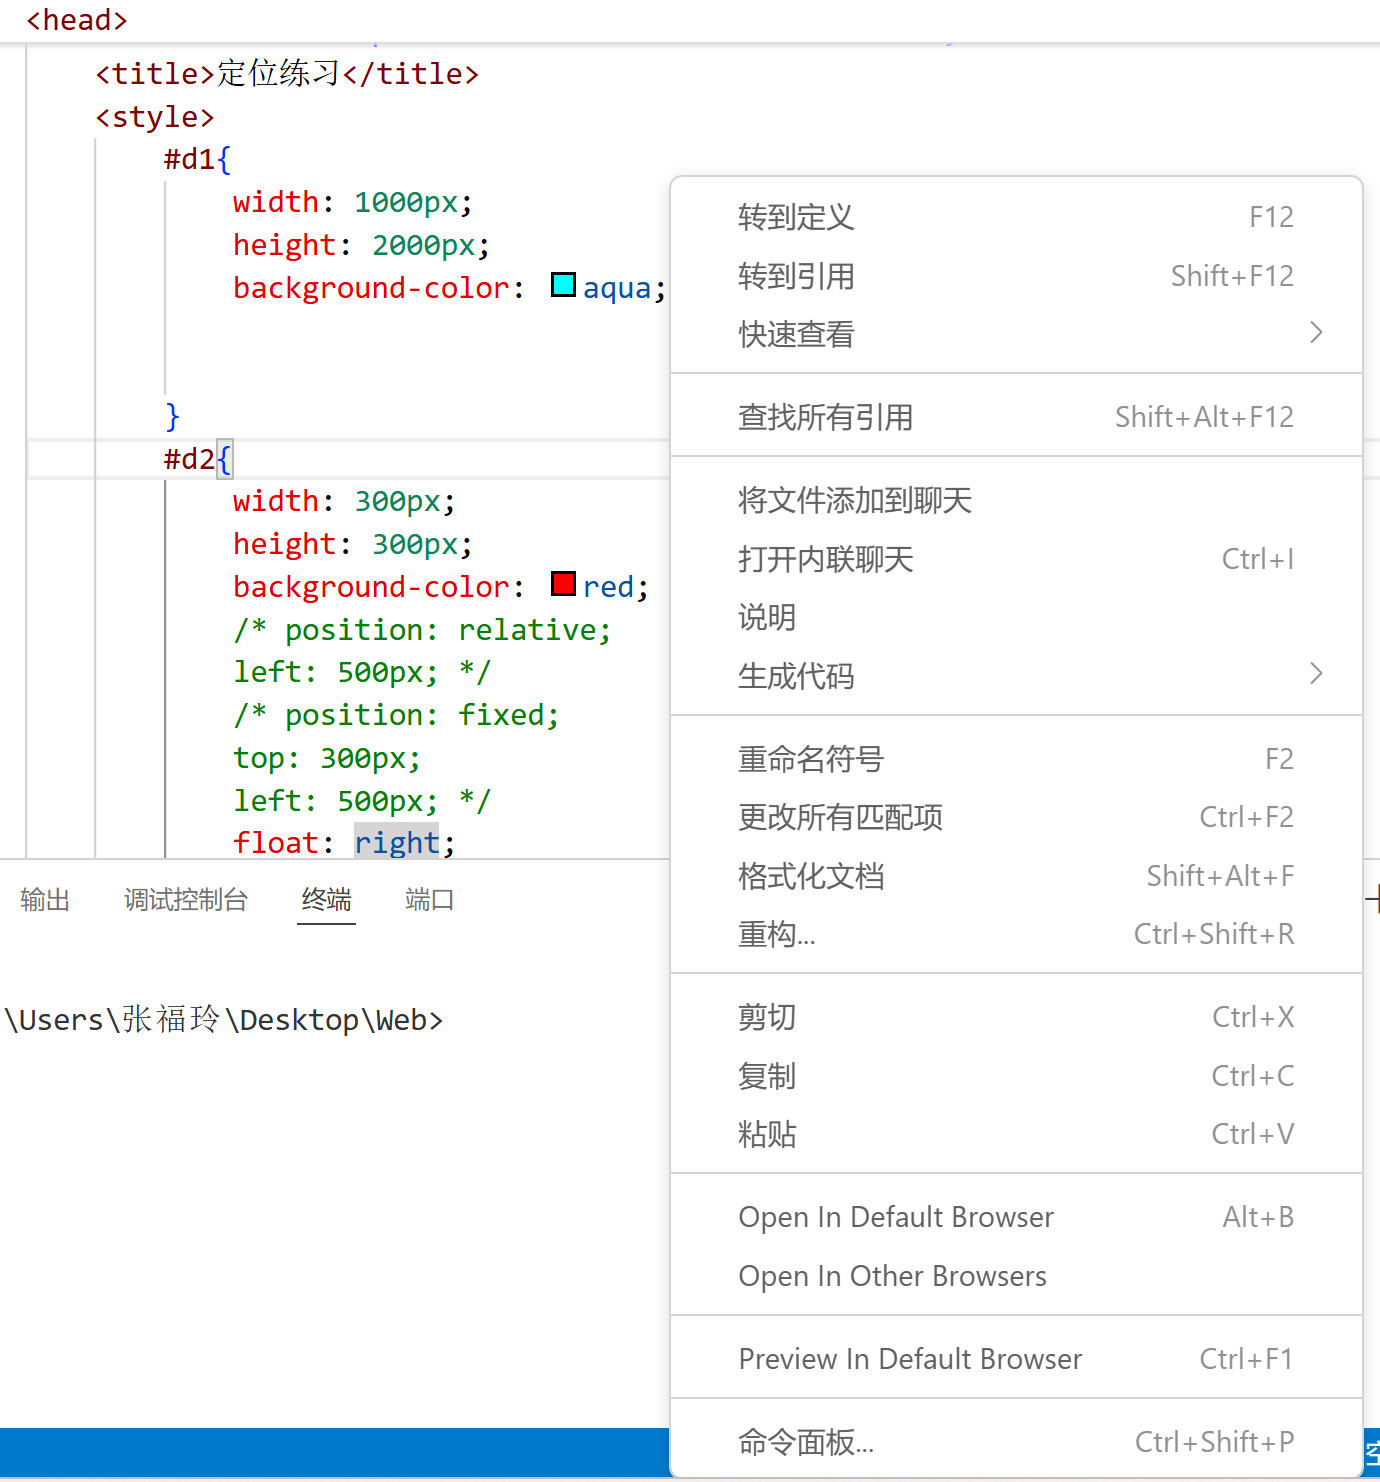1380x1482 pixels.
Task: Click Open In Other Browsers
Action: coord(1016,1276)
